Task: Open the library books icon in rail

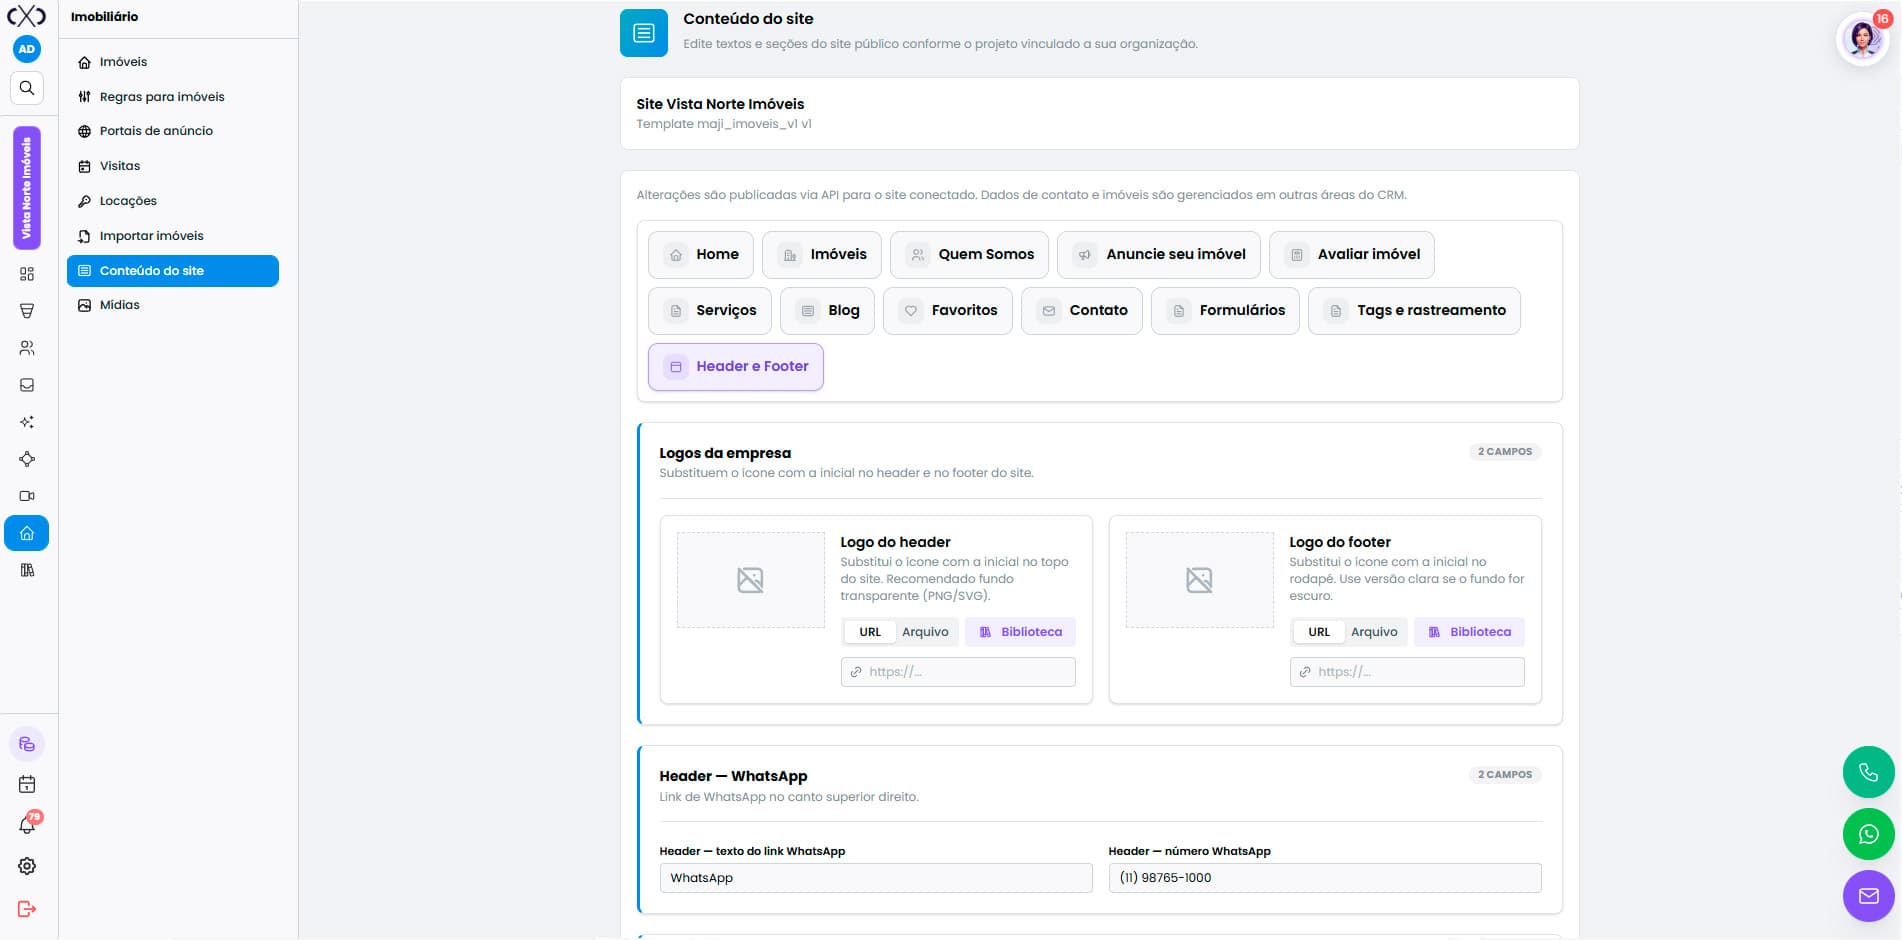Action: (x=27, y=570)
